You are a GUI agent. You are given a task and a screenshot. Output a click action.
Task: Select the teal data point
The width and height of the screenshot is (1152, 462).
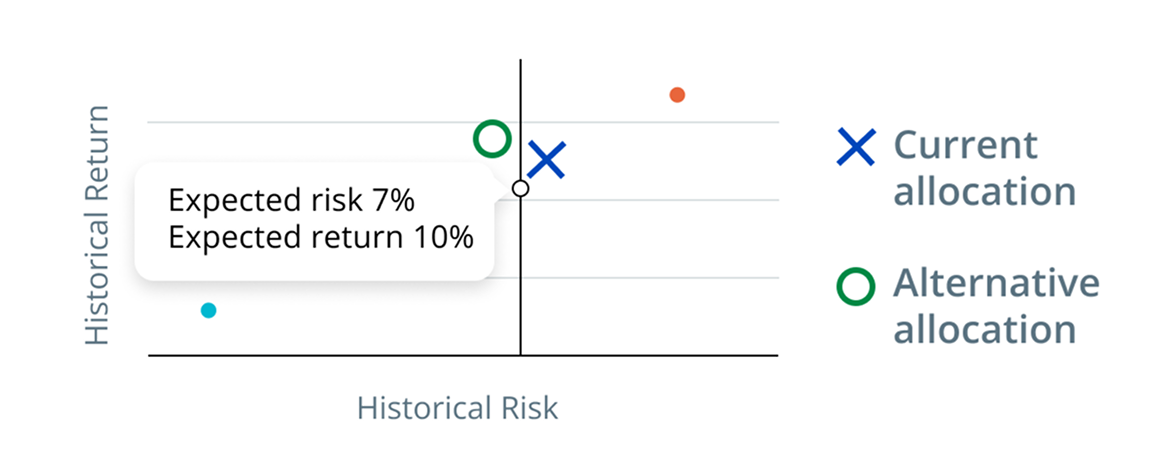click(208, 310)
